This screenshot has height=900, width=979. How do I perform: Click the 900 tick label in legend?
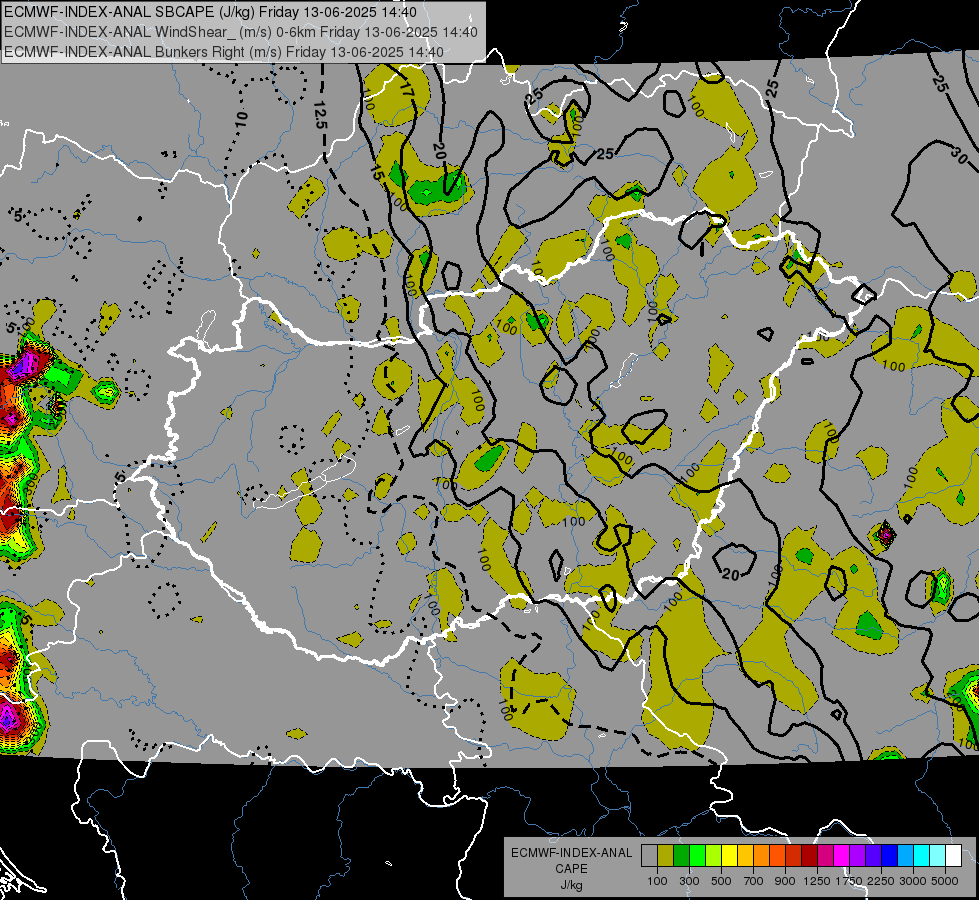(x=785, y=881)
